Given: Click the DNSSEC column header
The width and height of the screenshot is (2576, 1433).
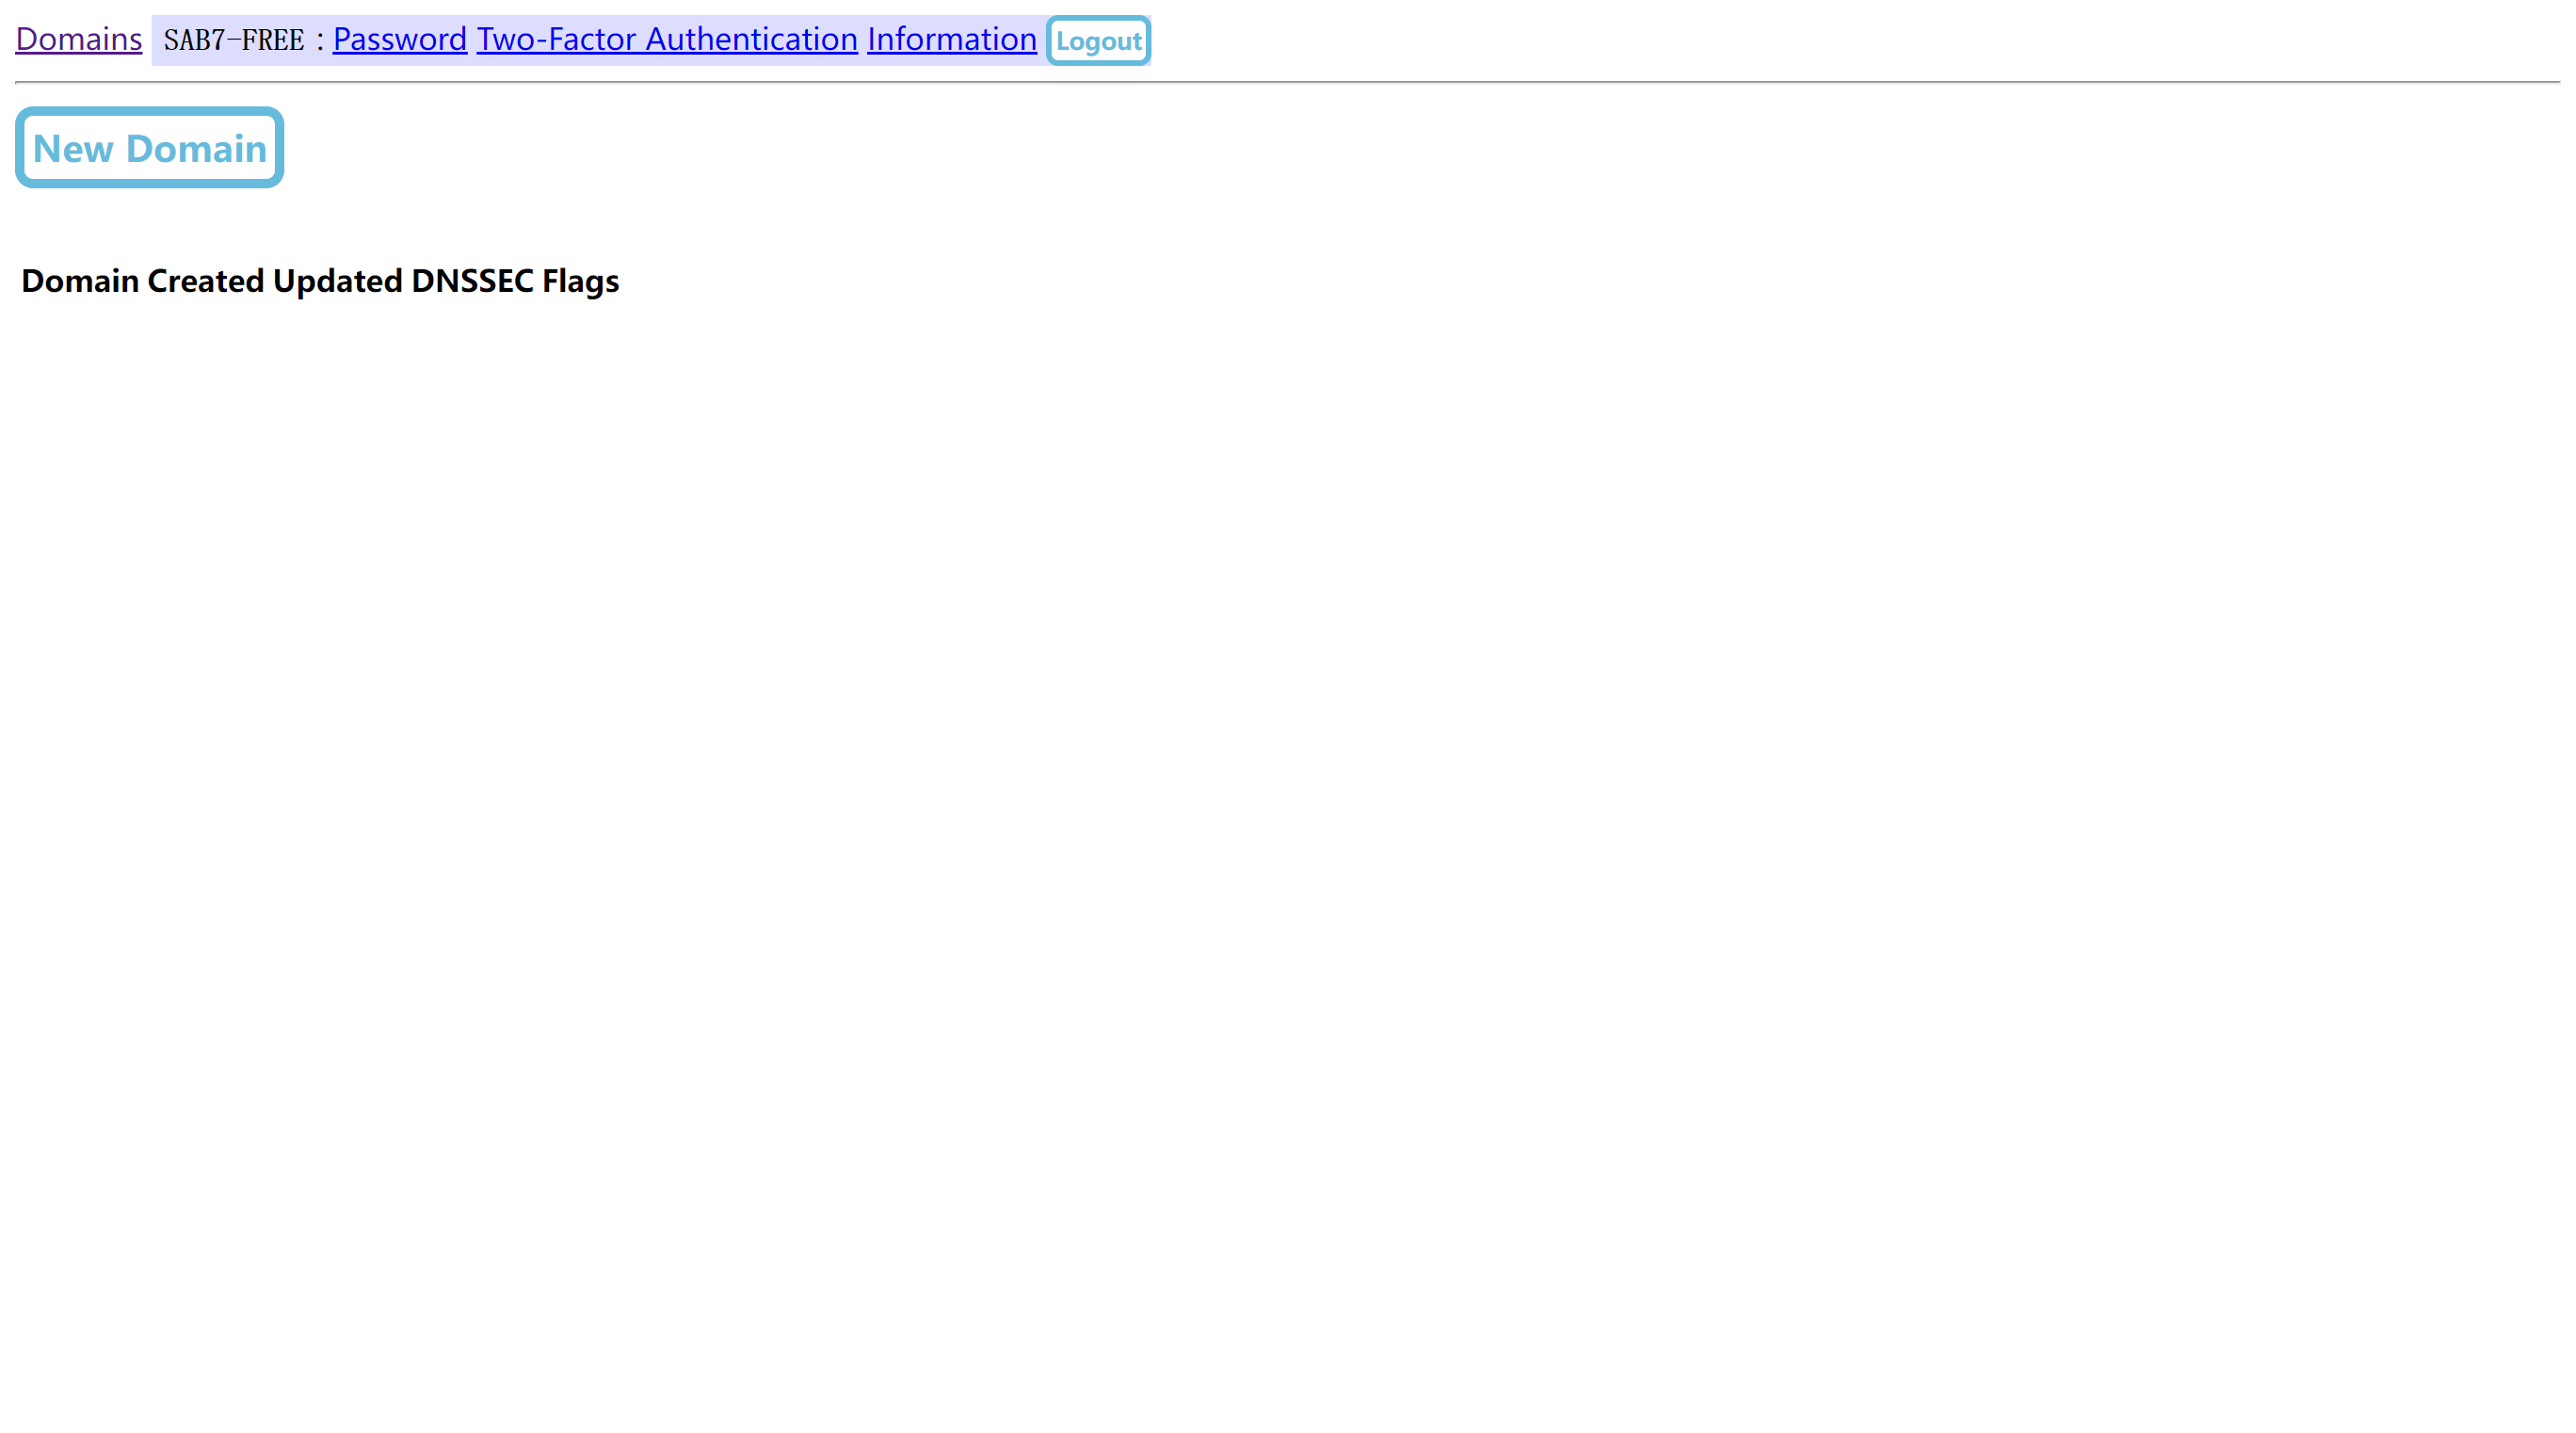Looking at the screenshot, I should pos(472,281).
